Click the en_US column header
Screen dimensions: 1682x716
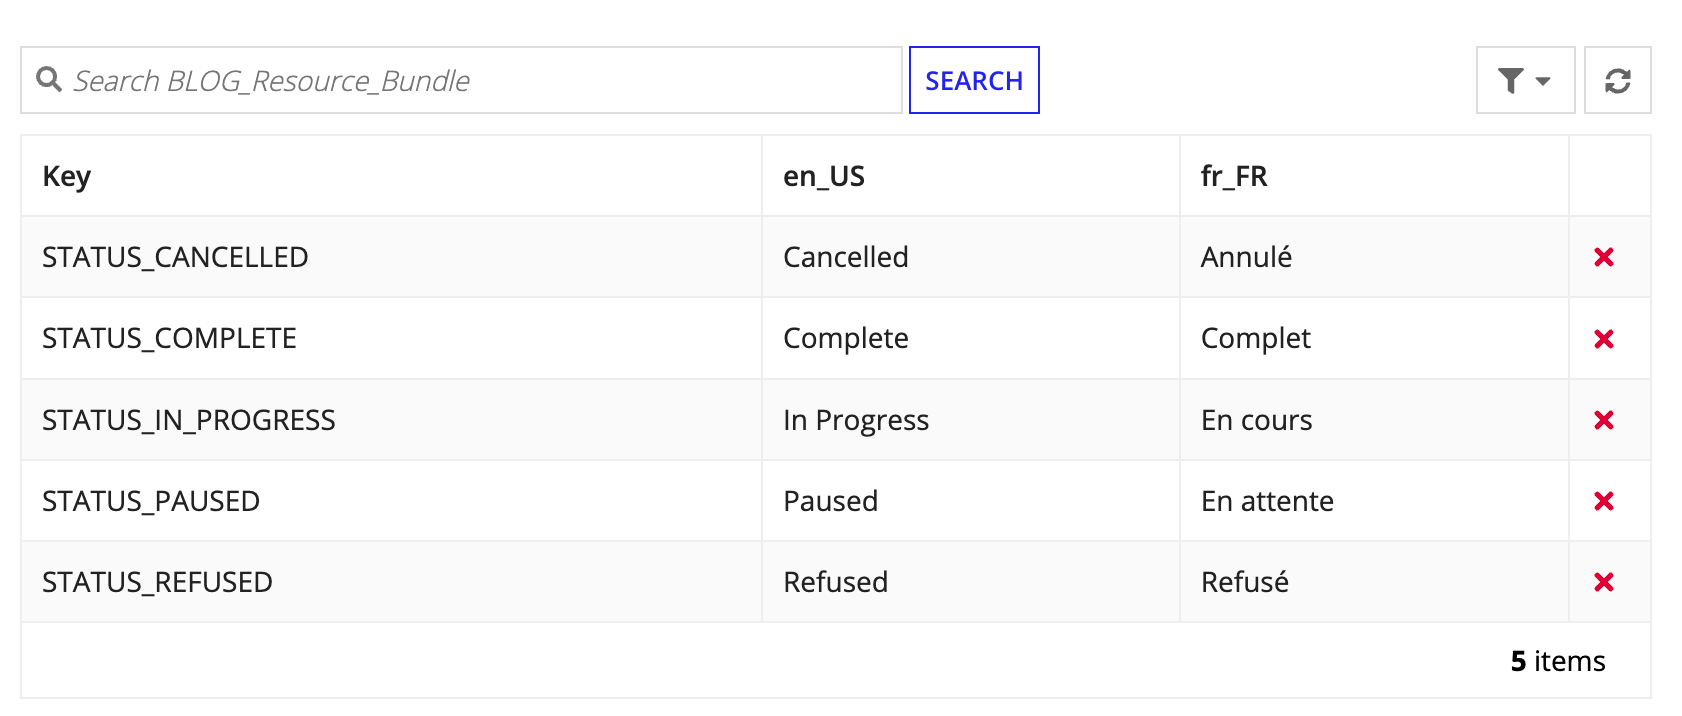pyautogui.click(x=823, y=177)
